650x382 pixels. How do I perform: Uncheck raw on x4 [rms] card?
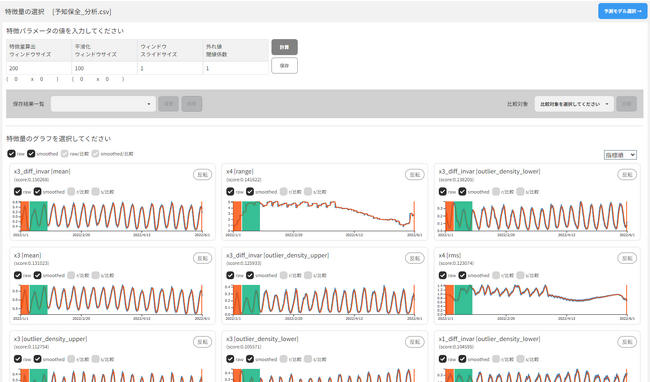tap(443, 275)
